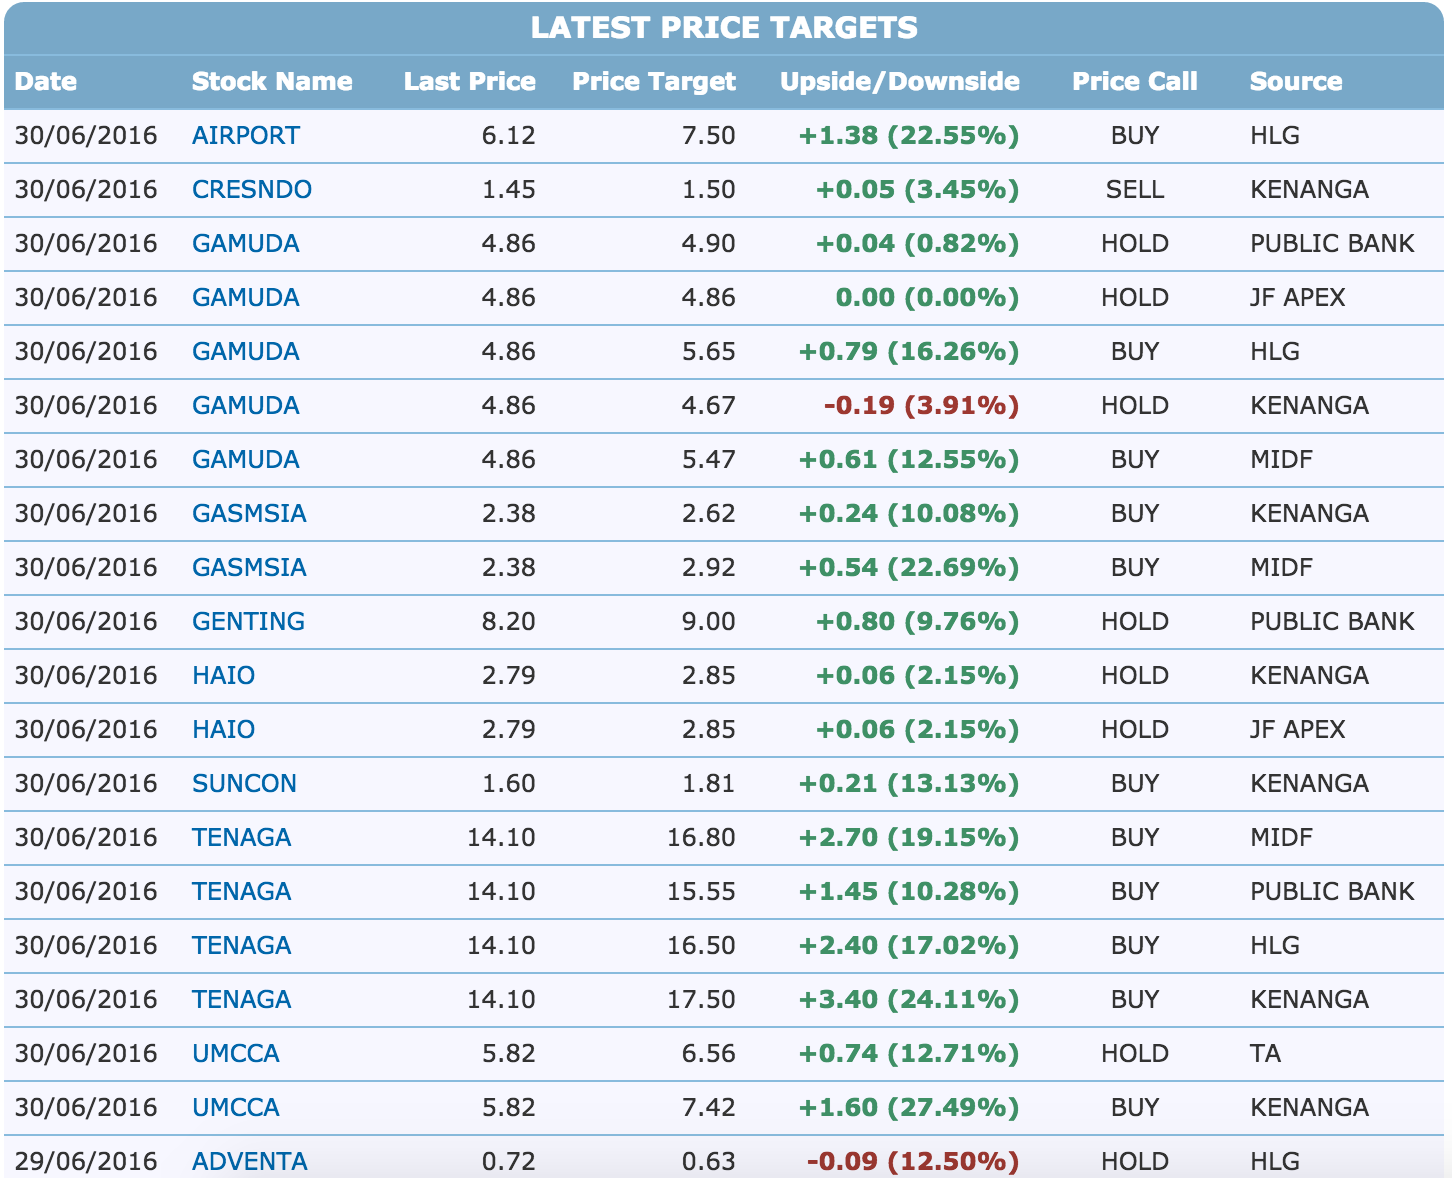Click the Source column header
This screenshot has height=1178, width=1452.
click(x=1296, y=82)
